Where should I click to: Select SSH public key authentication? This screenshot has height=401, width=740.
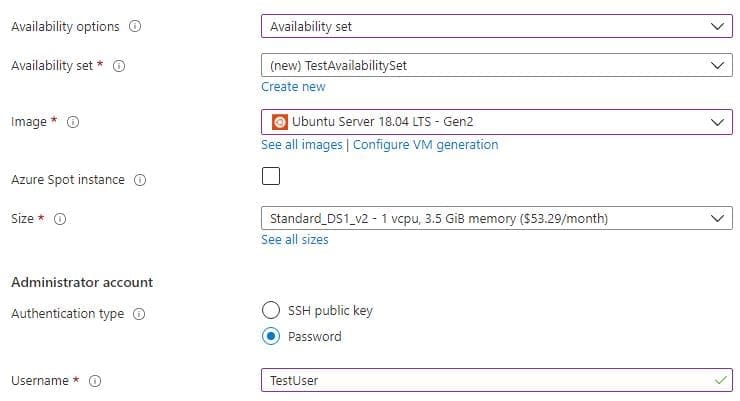click(270, 310)
